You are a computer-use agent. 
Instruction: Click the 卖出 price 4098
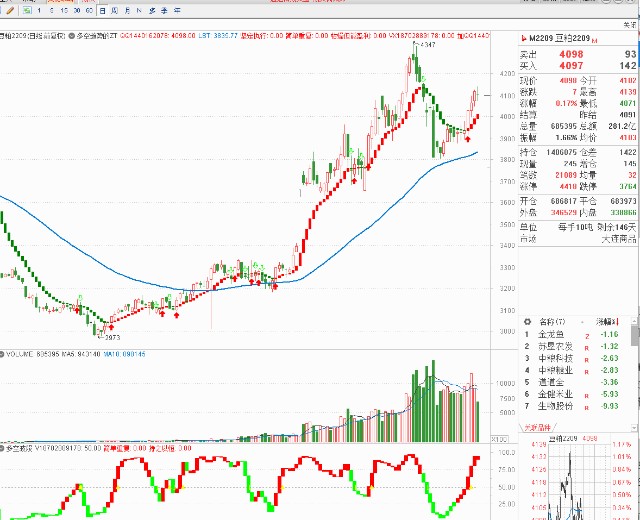pyautogui.click(x=571, y=54)
